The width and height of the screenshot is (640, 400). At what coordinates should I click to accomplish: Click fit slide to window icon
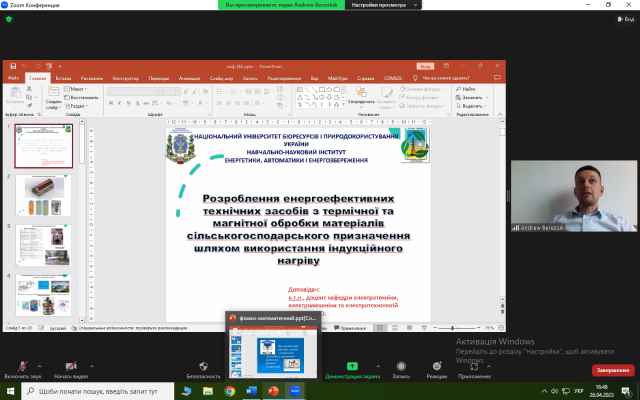[501, 328]
